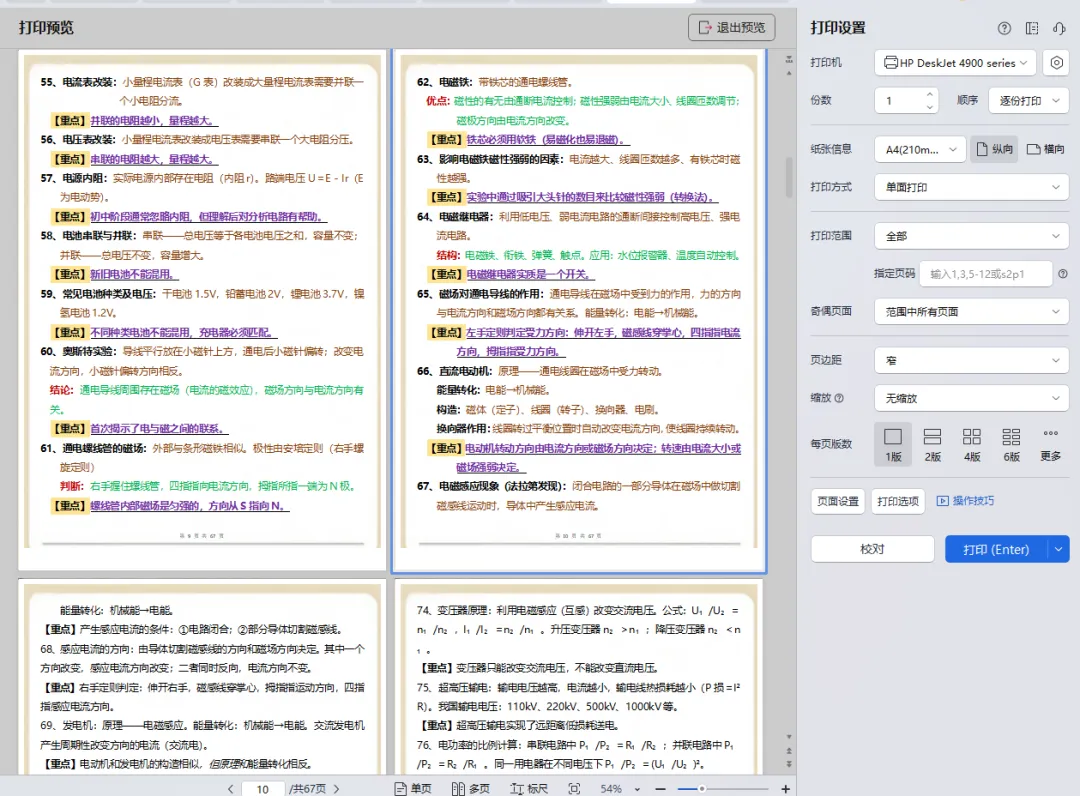Switch to 单页 single page view
This screenshot has width=1080, height=796.
tap(412, 787)
